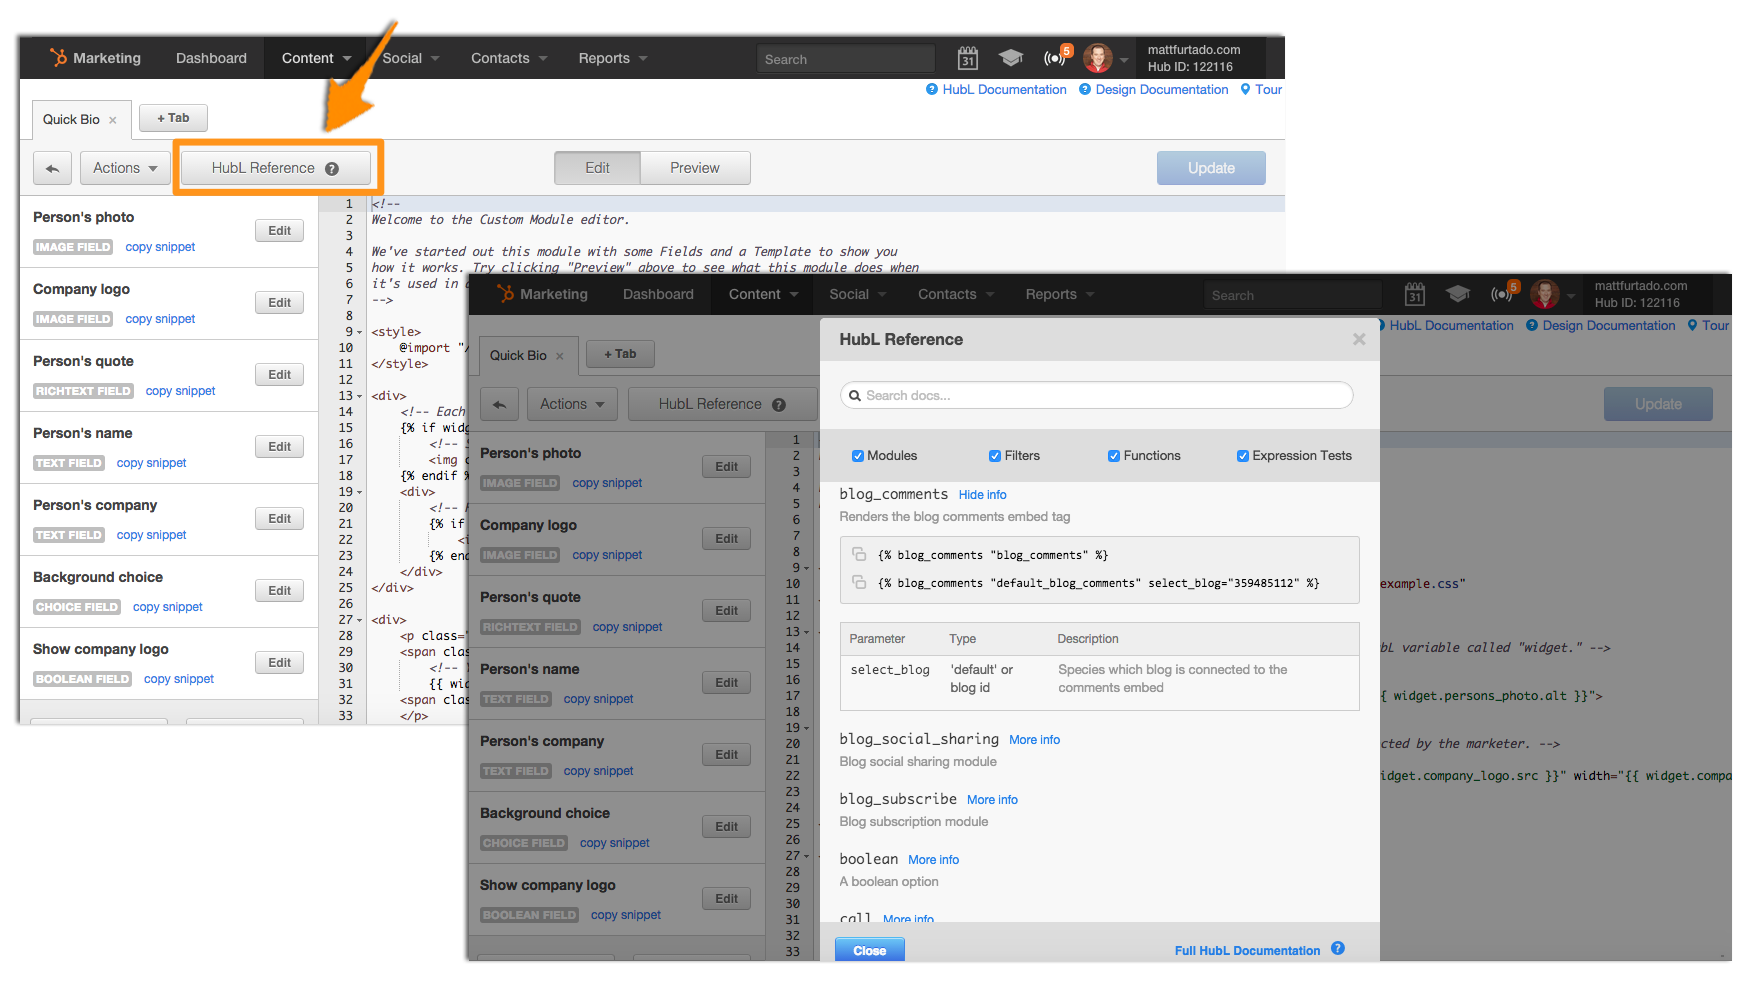Copy the blog_comments snippet with the copy icon

pyautogui.click(x=860, y=553)
